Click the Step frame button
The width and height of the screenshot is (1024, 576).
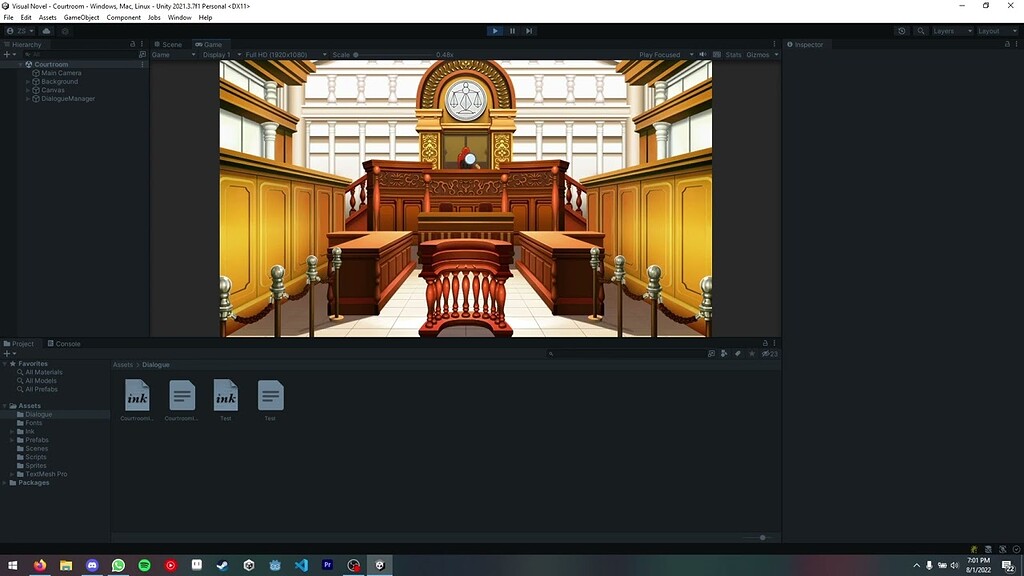click(x=528, y=30)
